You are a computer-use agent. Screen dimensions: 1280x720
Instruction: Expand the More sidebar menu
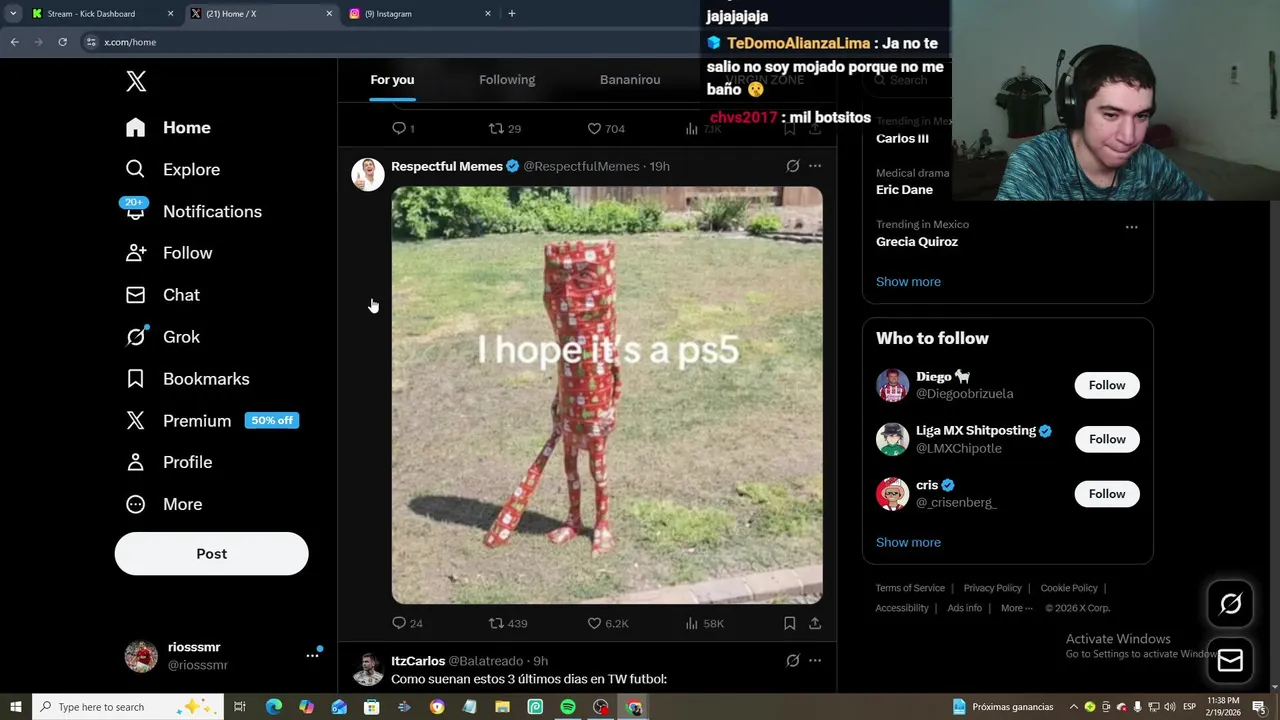point(164,504)
